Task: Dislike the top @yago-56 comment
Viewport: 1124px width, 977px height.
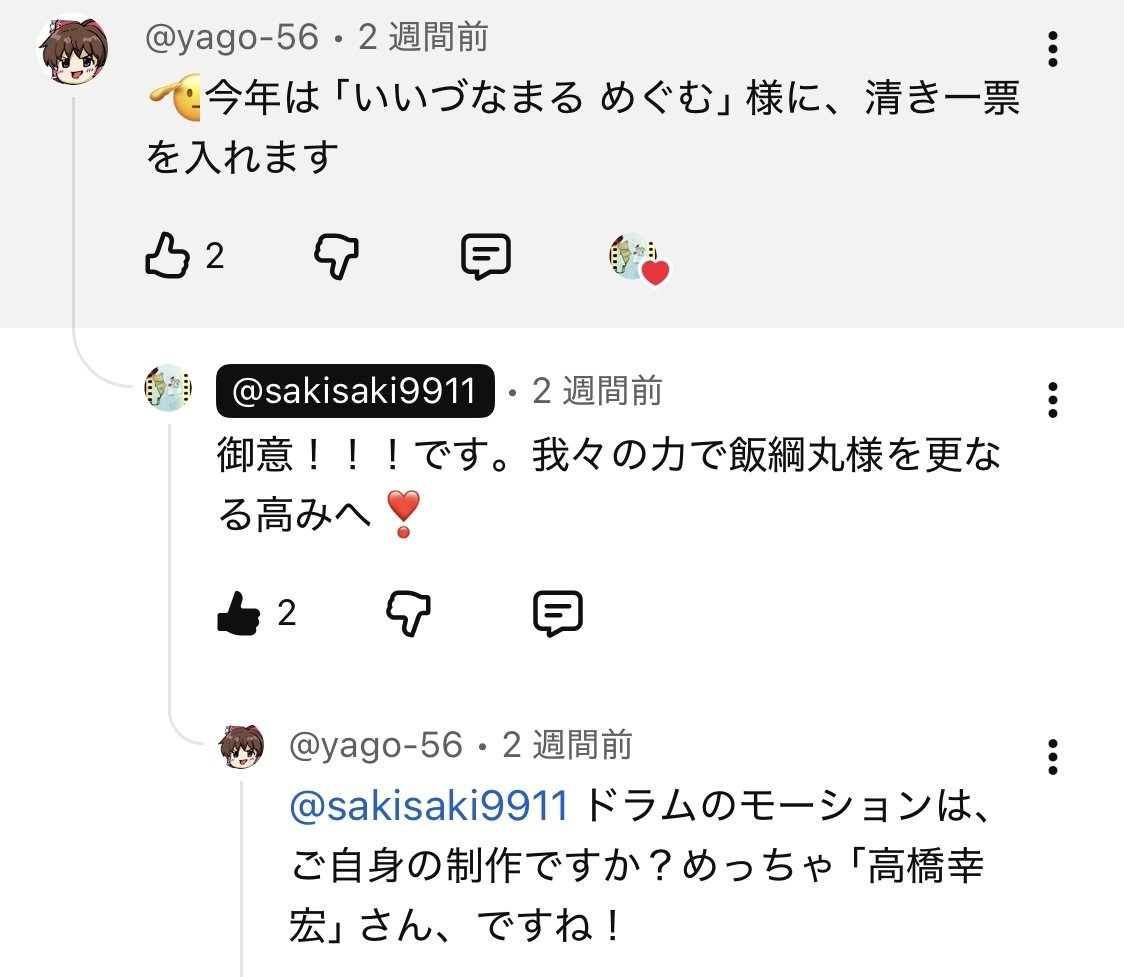Action: click(337, 257)
